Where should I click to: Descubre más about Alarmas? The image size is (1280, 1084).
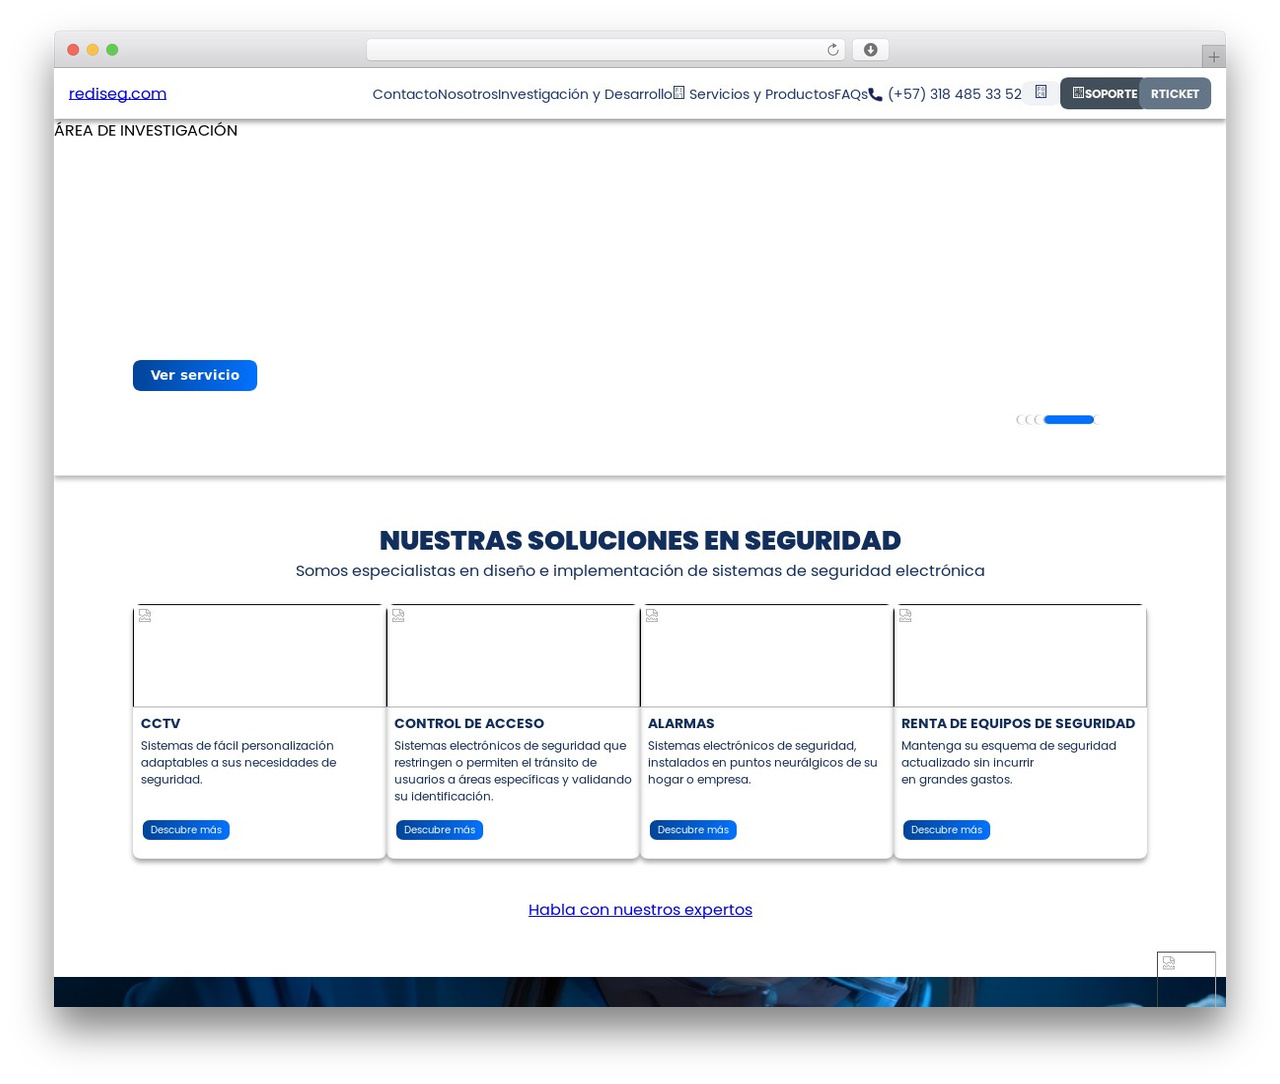(693, 830)
